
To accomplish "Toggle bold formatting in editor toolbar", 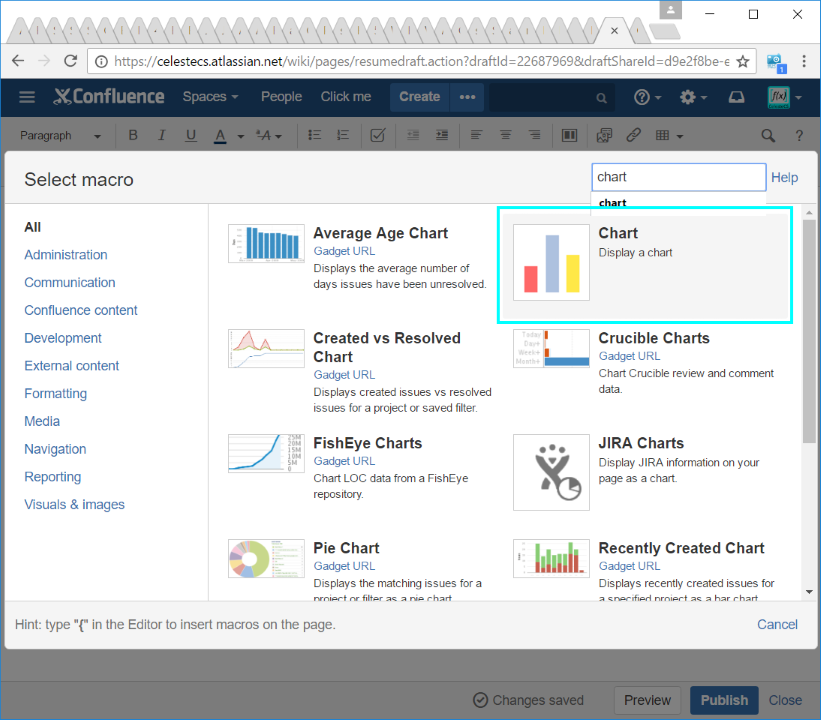I will (133, 136).
